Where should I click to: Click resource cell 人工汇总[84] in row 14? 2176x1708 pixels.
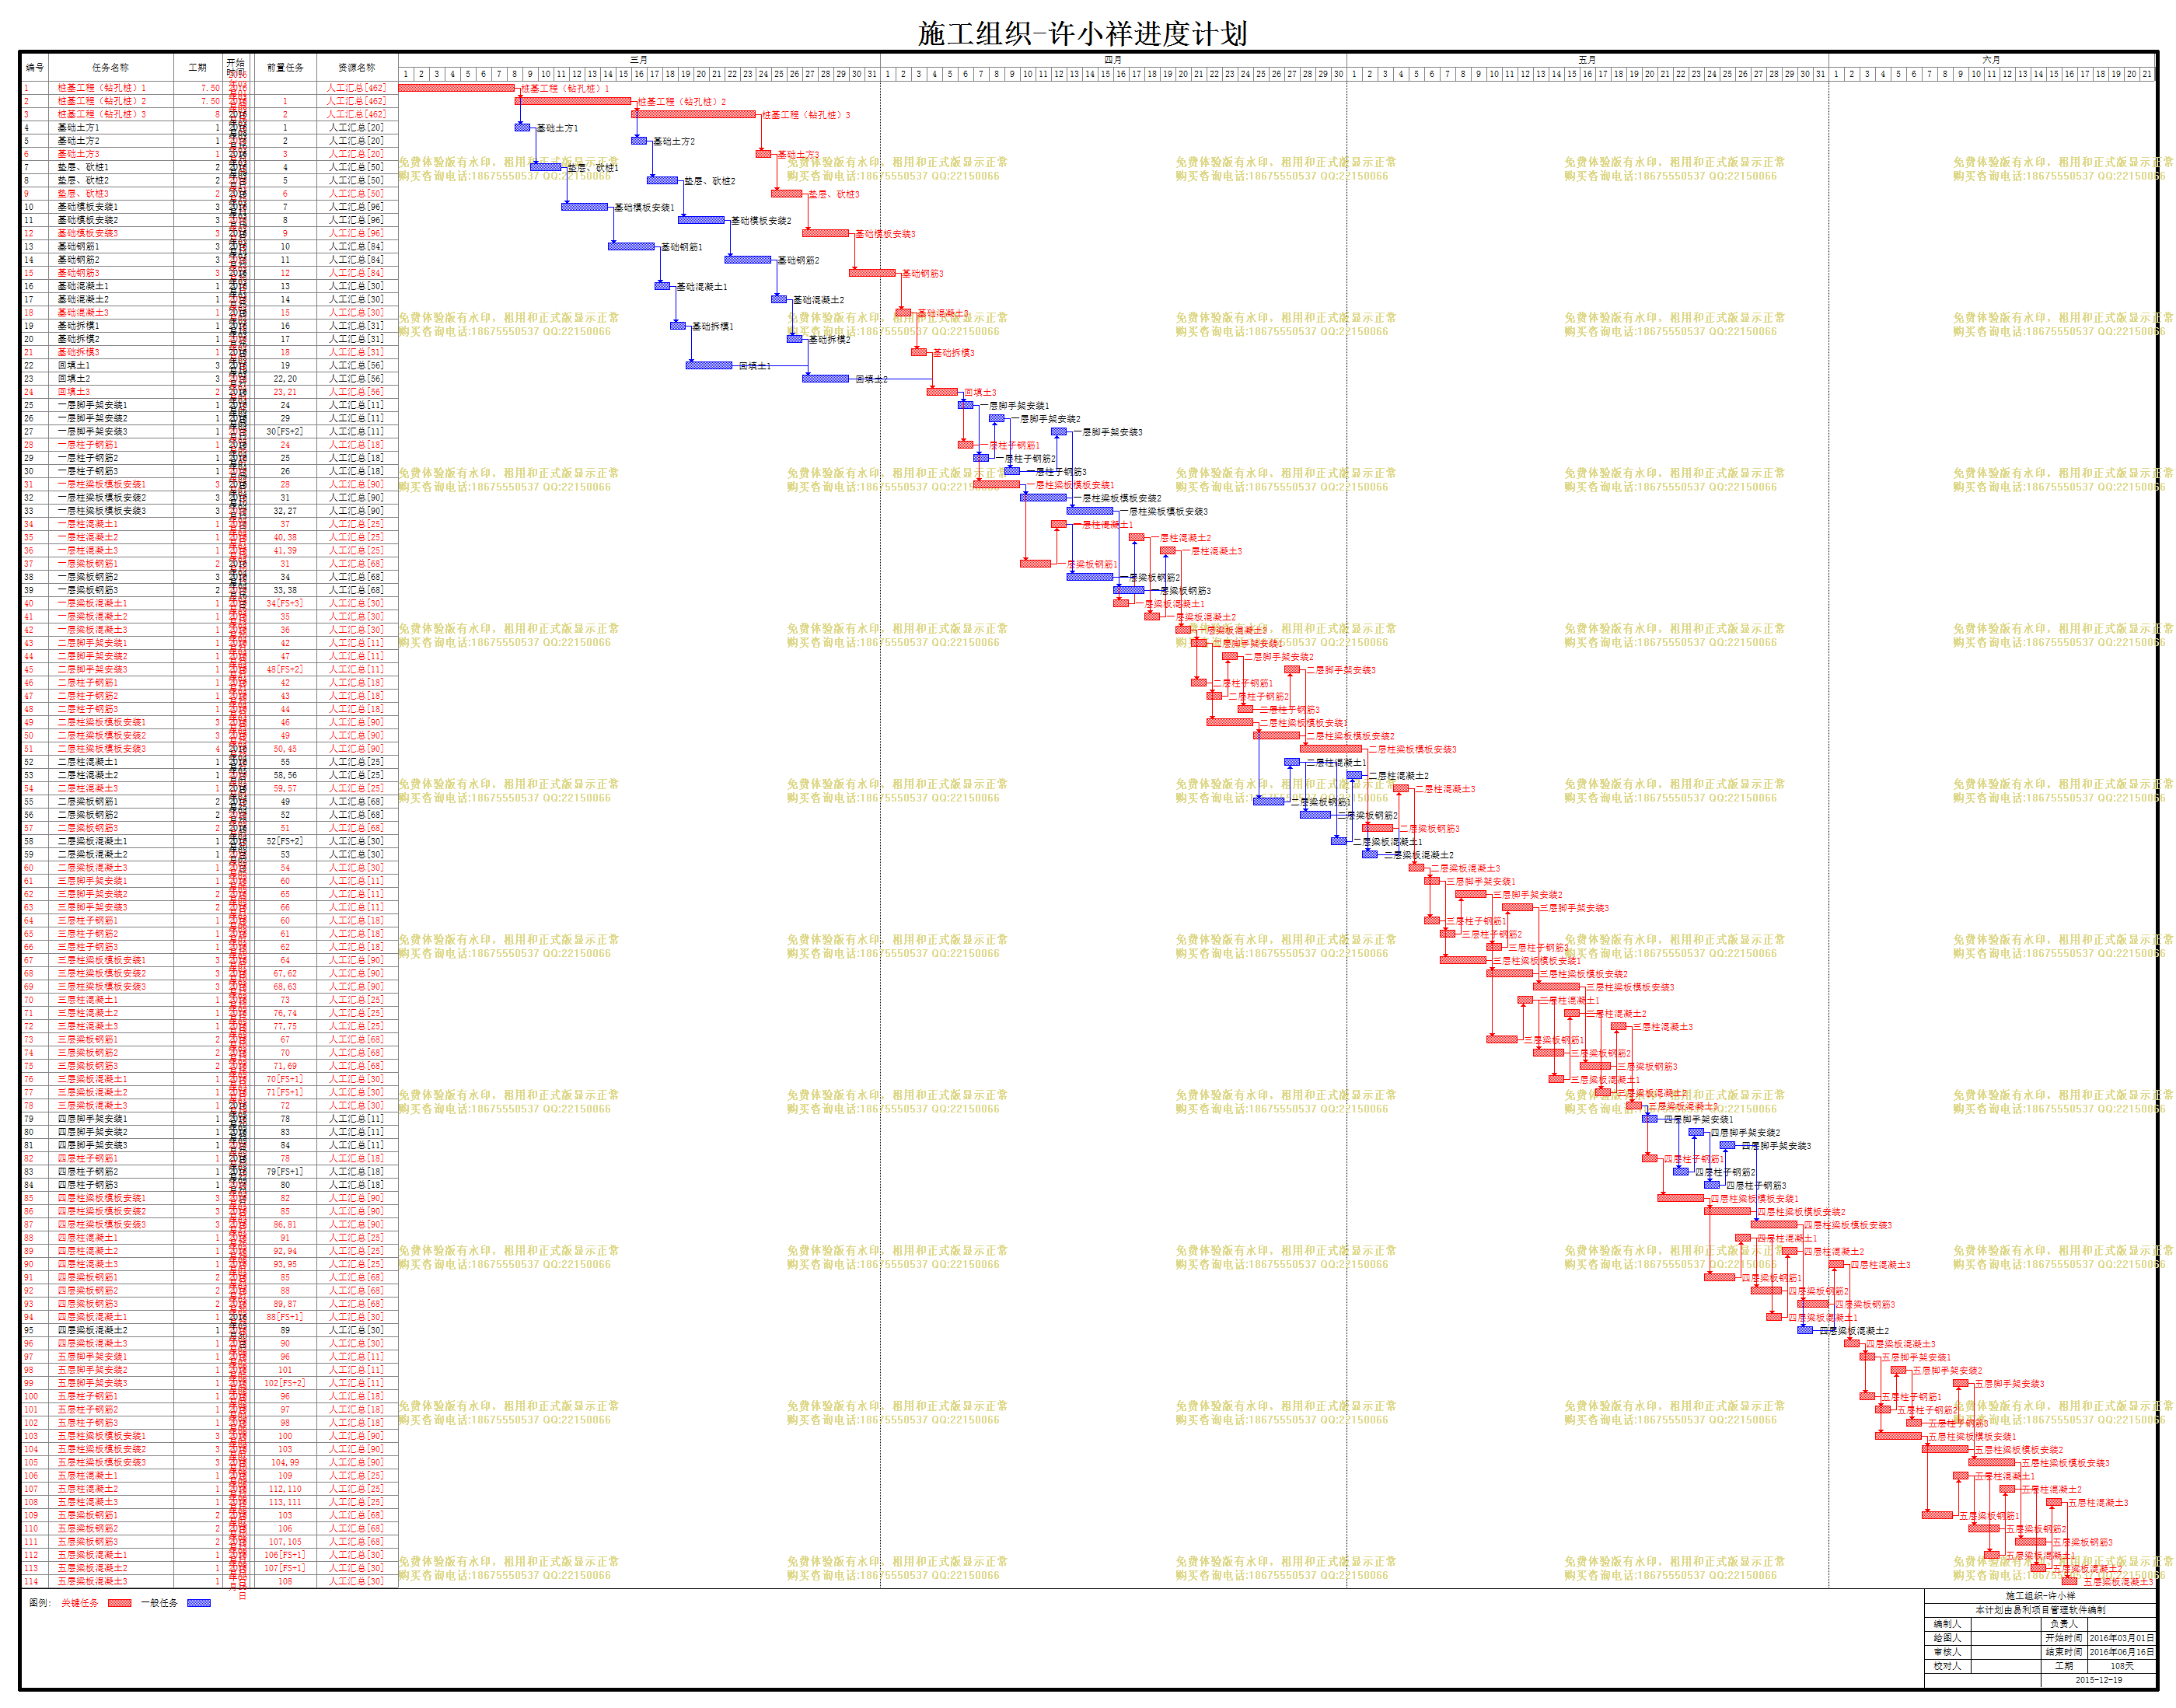pyautogui.click(x=356, y=259)
